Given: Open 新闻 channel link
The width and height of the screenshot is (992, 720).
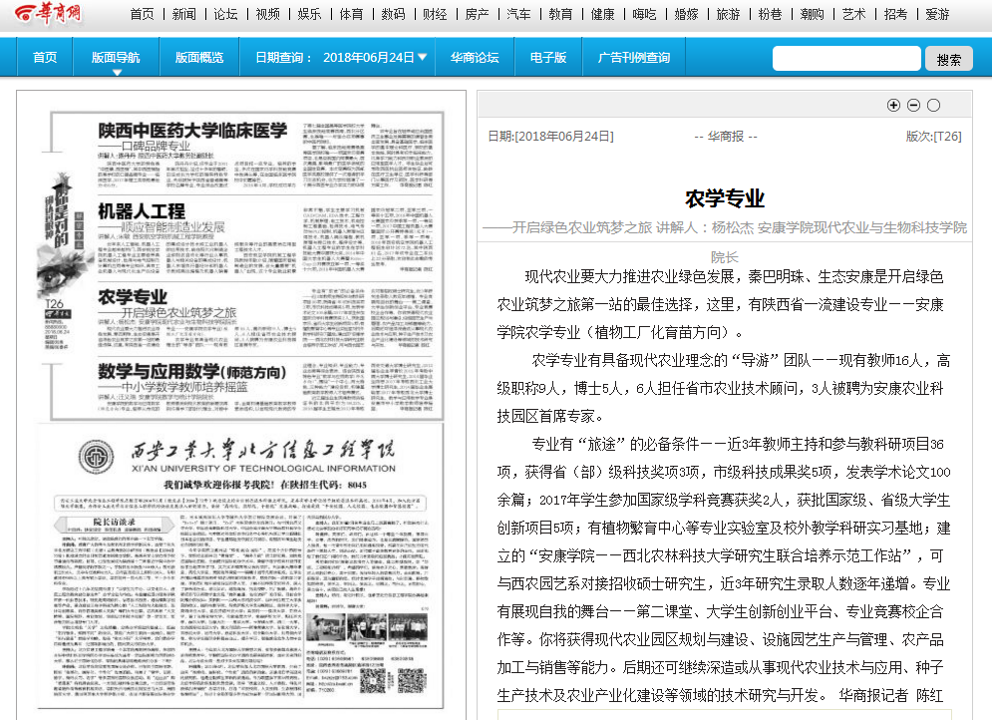Looking at the screenshot, I should click(x=184, y=14).
